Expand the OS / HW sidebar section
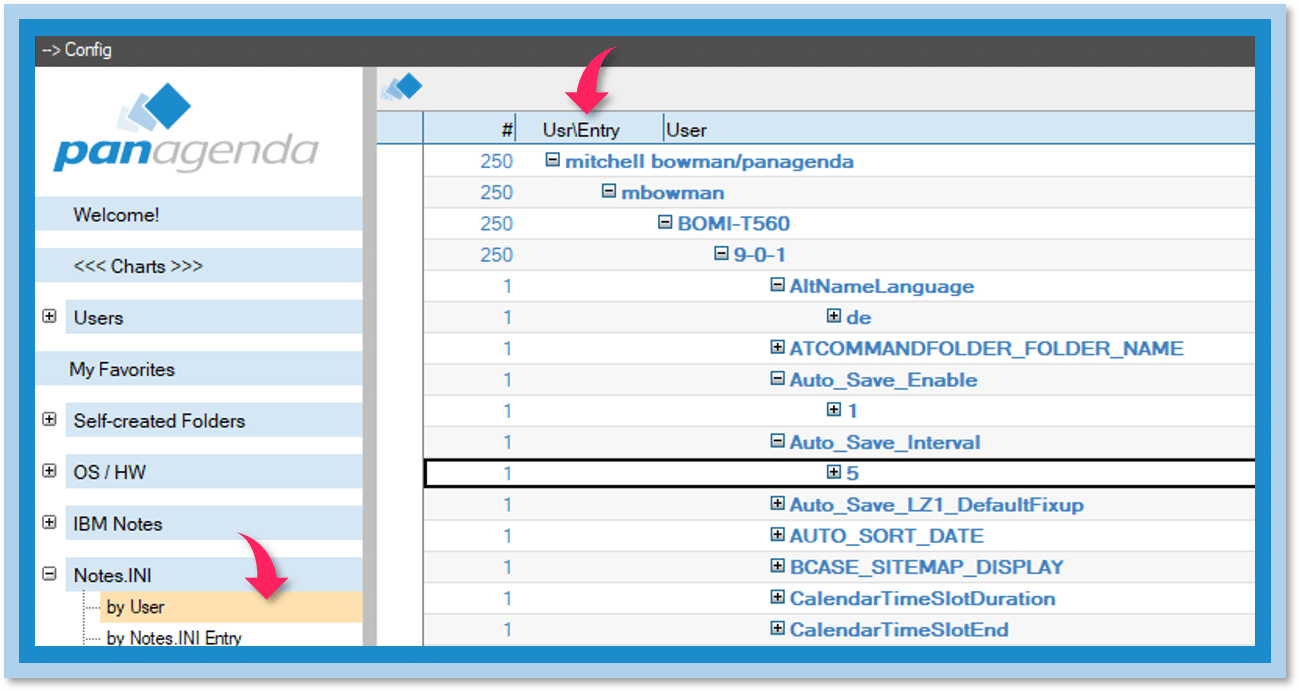This screenshot has height=691, width=1299. tap(49, 471)
